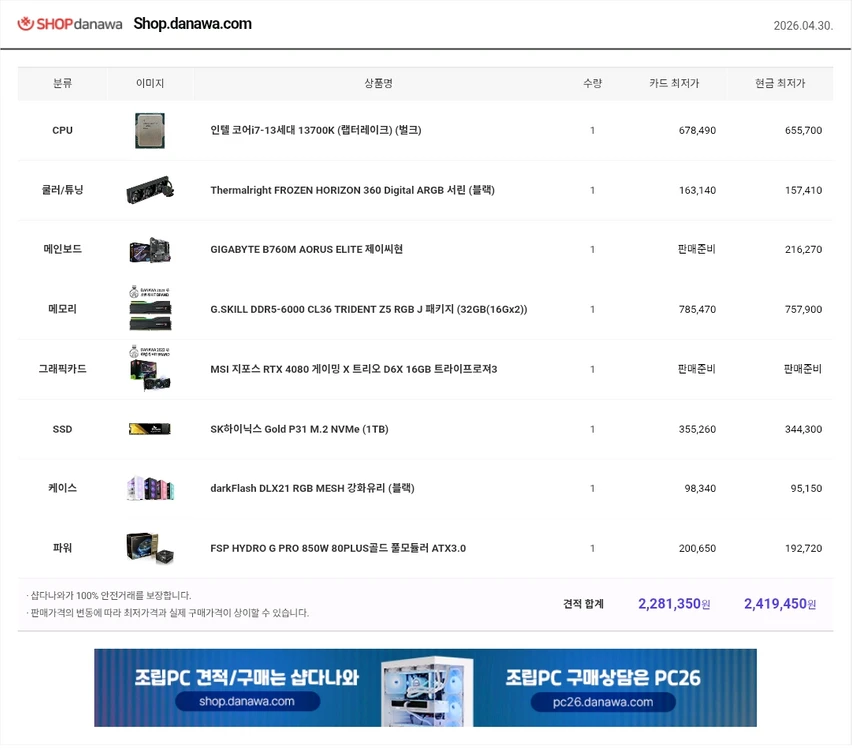The width and height of the screenshot is (852, 750).
Task: Click the 수량 column header
Action: tap(592, 83)
